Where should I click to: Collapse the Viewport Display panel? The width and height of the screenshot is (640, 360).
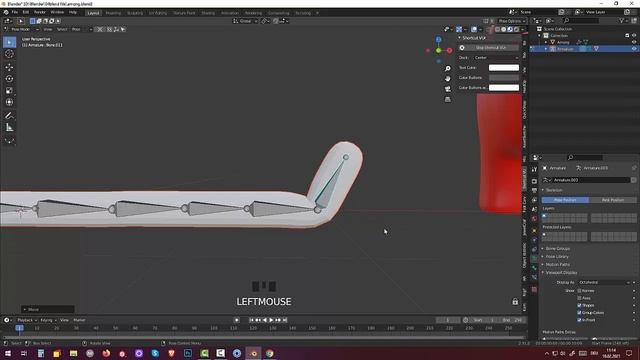[561, 273]
